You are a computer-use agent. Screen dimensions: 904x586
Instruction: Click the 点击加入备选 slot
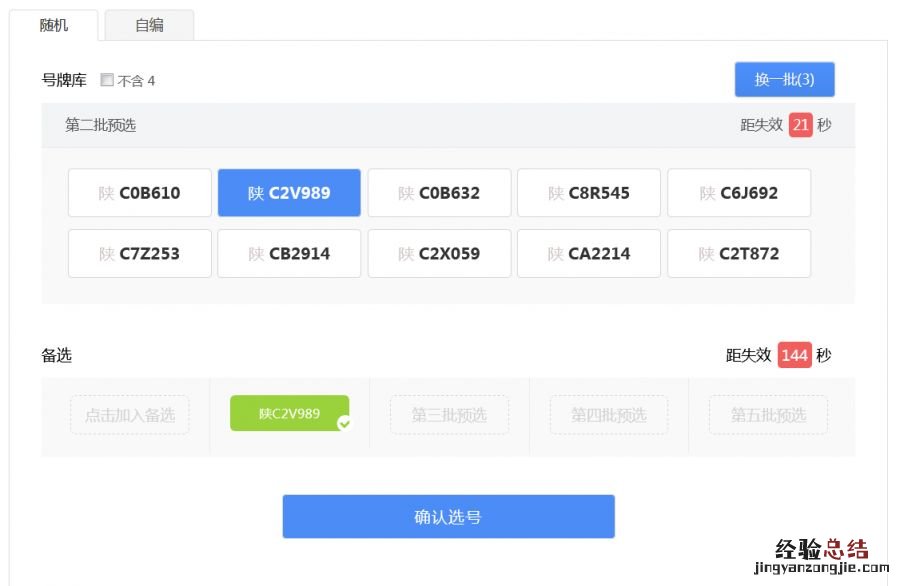tap(130, 415)
